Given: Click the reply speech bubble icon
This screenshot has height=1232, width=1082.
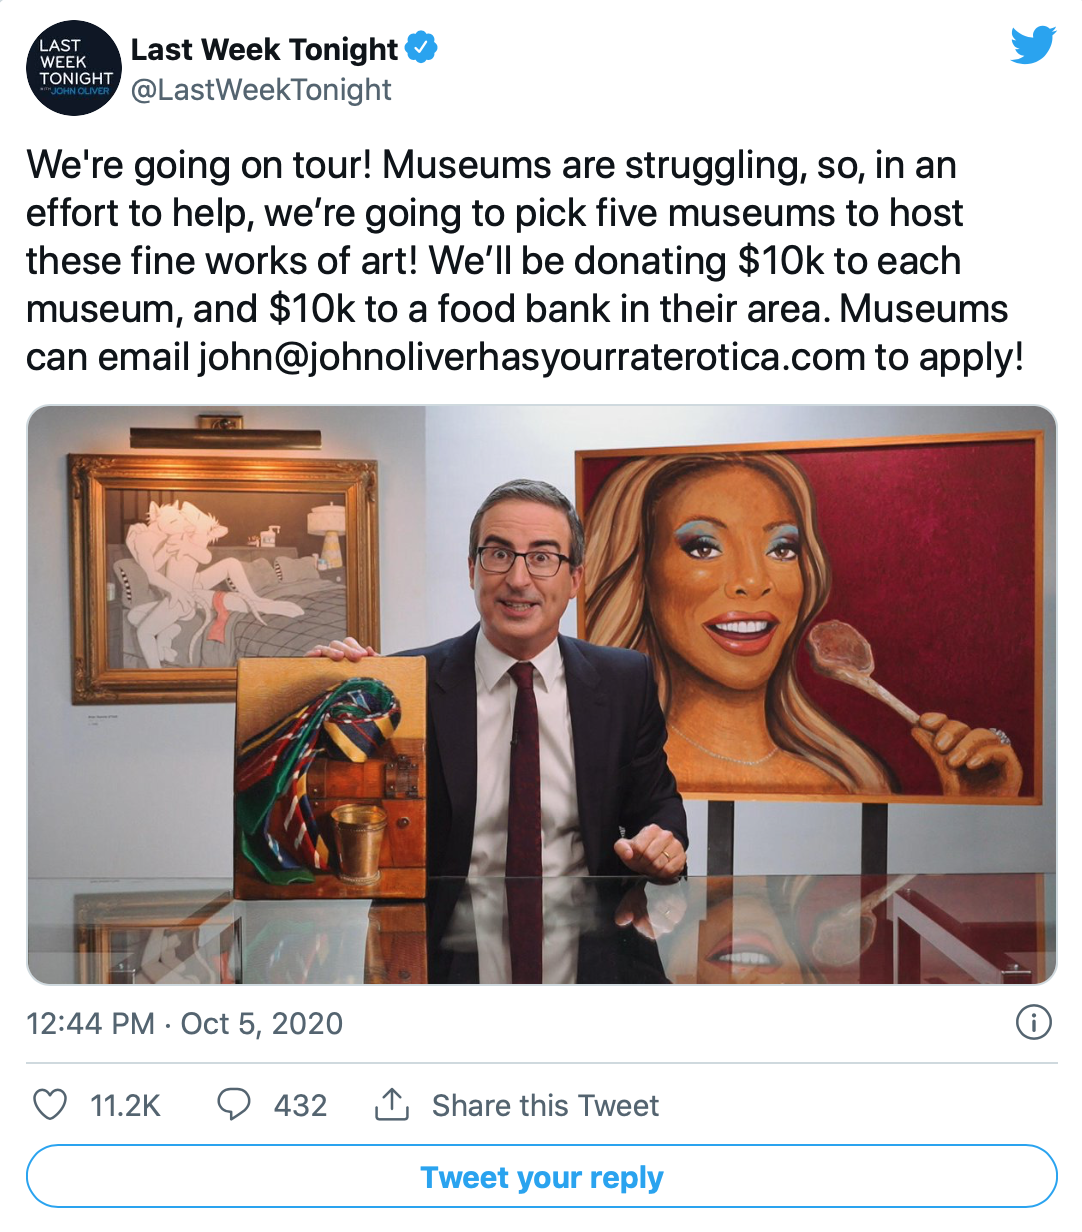Looking at the screenshot, I should [234, 1104].
